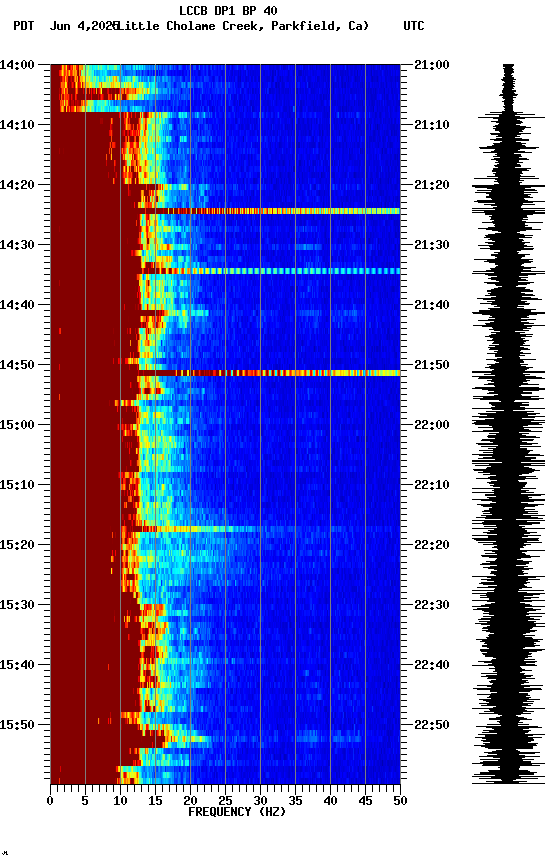This screenshot has height=864, width=552.
Task: Click the 'Jun 4' date text
Action: tap(69, 26)
